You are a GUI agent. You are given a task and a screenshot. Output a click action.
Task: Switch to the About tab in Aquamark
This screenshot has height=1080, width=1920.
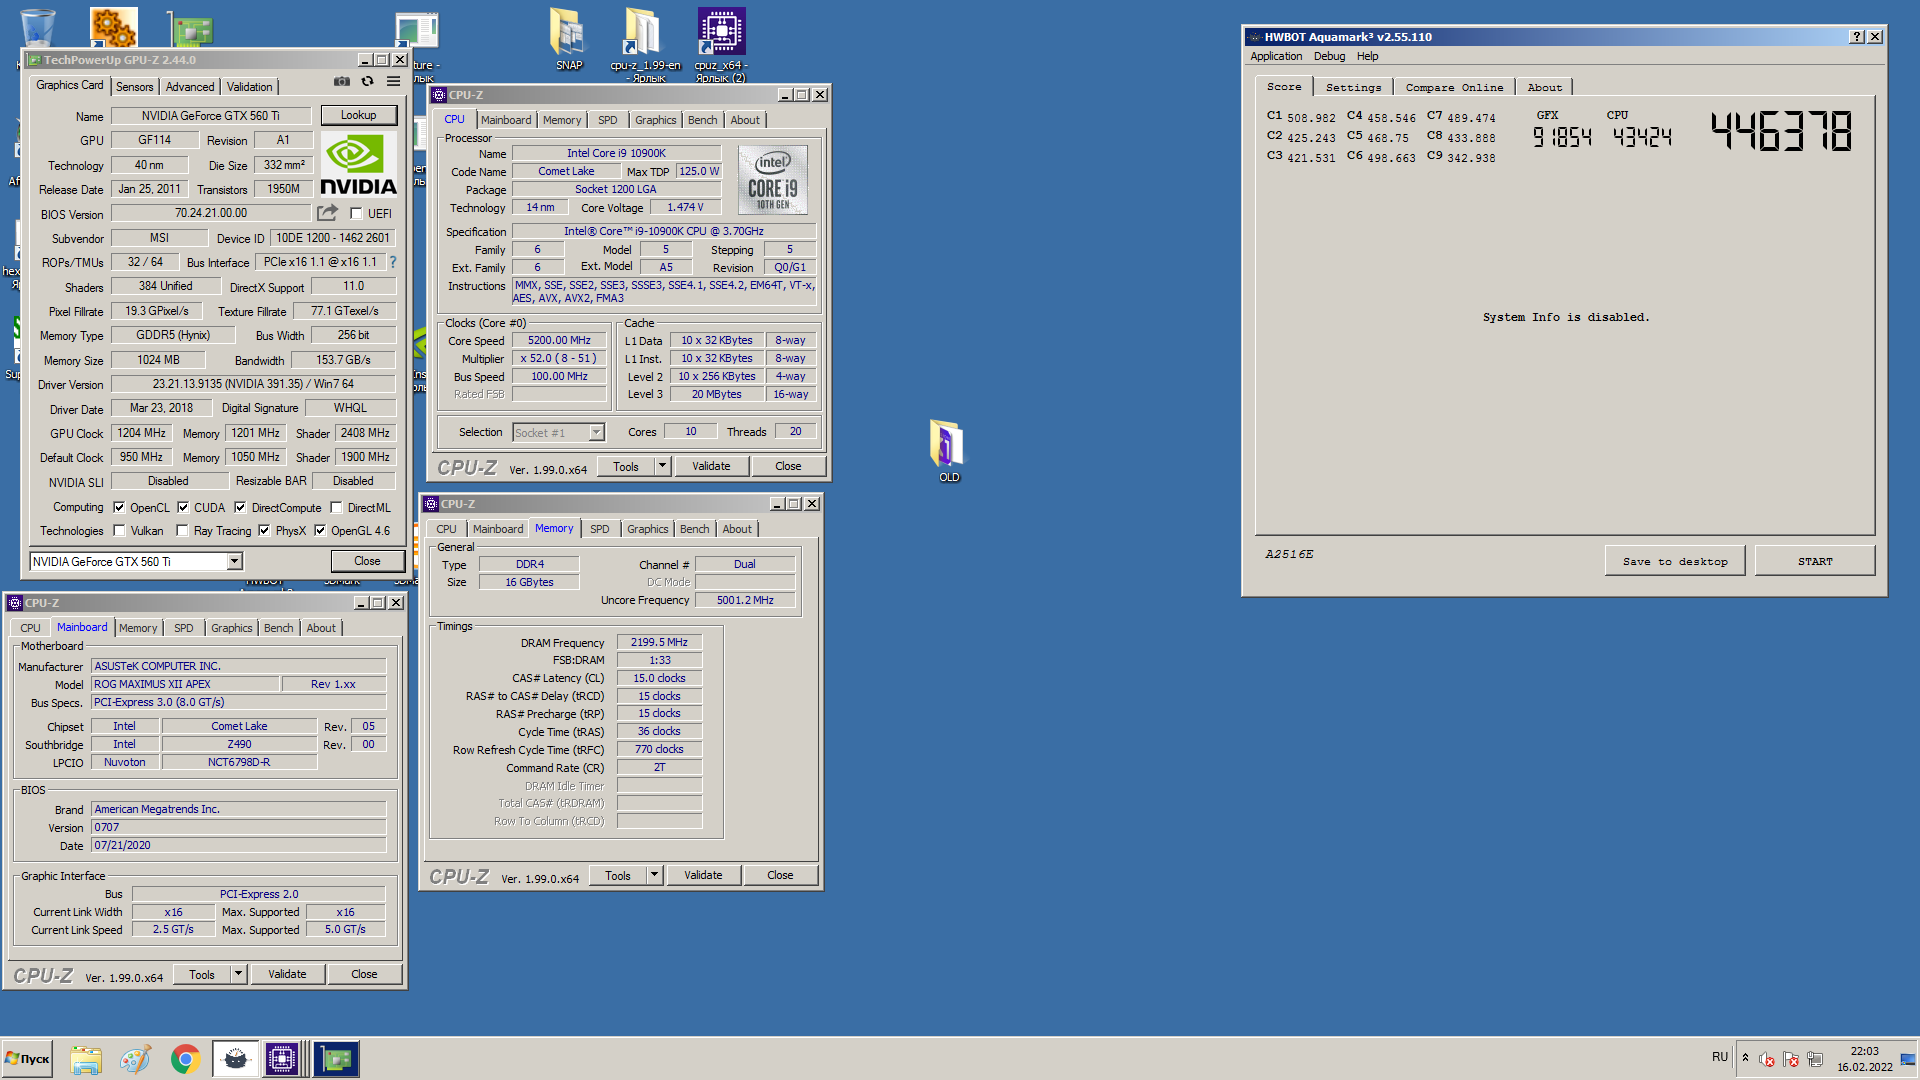point(1544,88)
